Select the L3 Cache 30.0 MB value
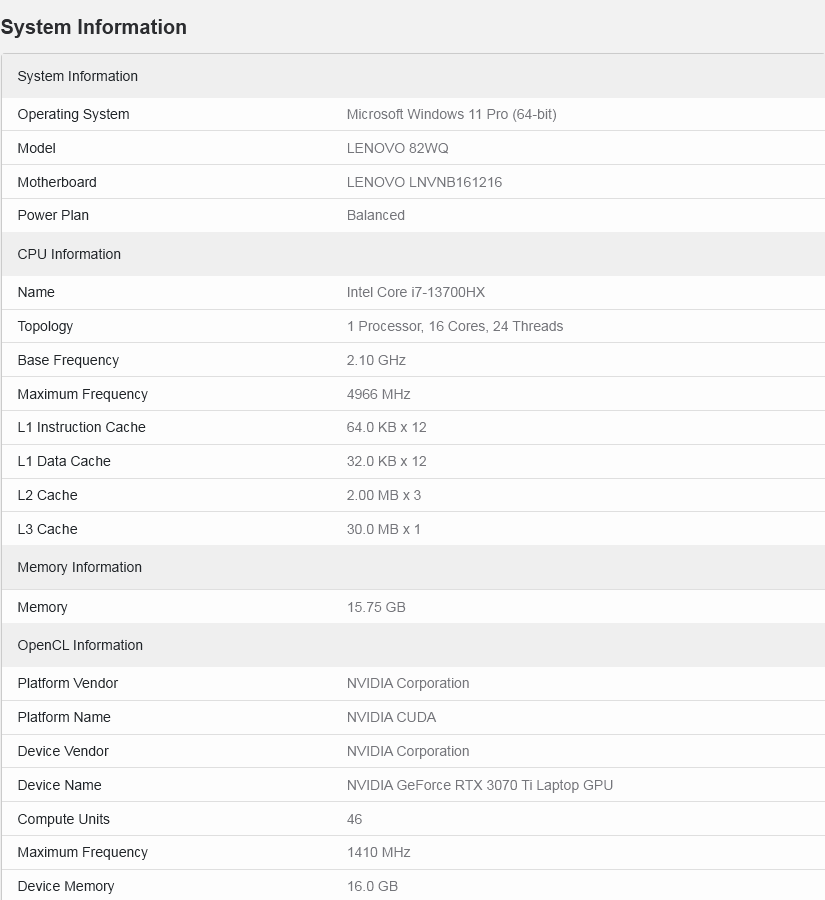The width and height of the screenshot is (825, 900). [383, 529]
